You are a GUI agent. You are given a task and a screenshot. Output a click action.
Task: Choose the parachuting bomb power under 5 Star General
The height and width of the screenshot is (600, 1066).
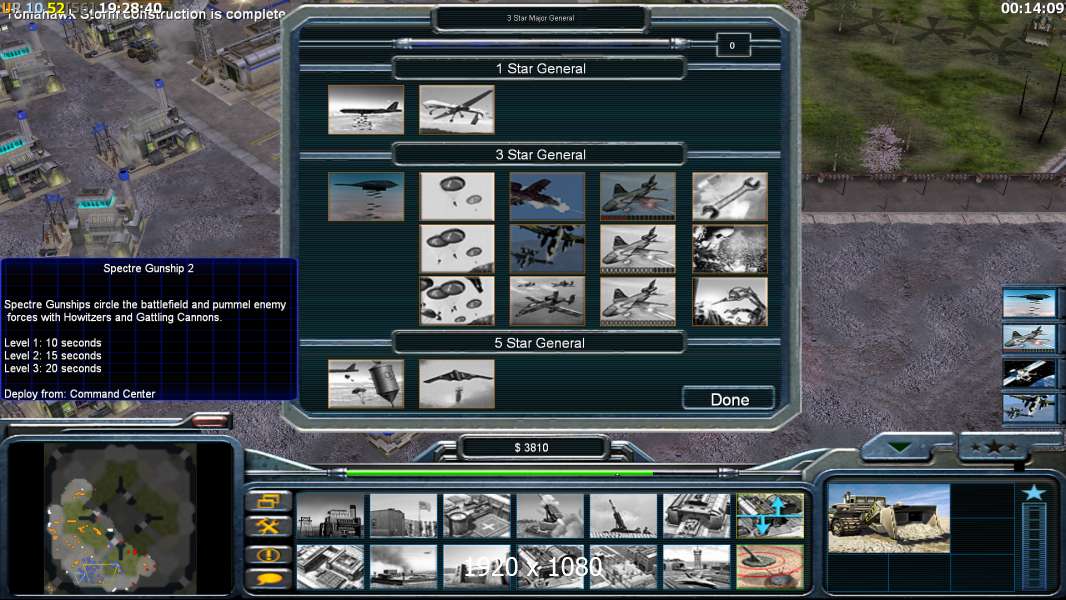[366, 384]
